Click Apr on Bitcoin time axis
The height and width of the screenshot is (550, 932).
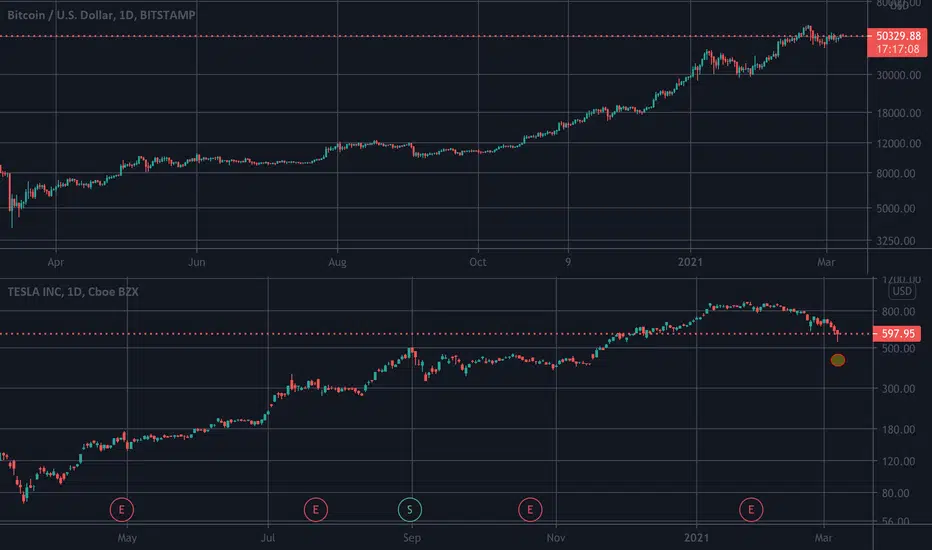pyautogui.click(x=56, y=262)
